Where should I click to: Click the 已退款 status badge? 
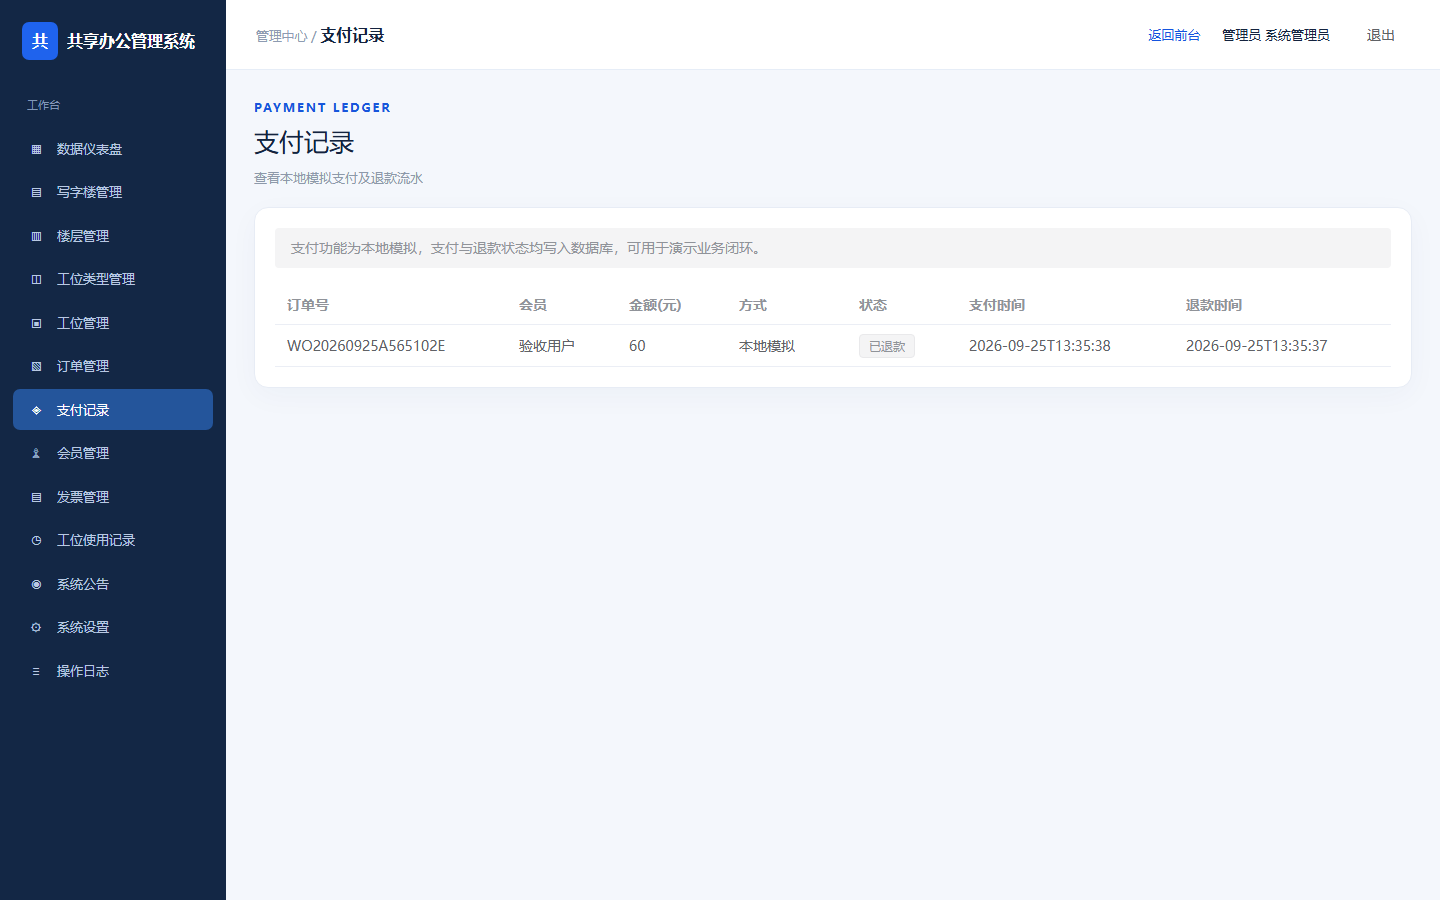tap(887, 346)
